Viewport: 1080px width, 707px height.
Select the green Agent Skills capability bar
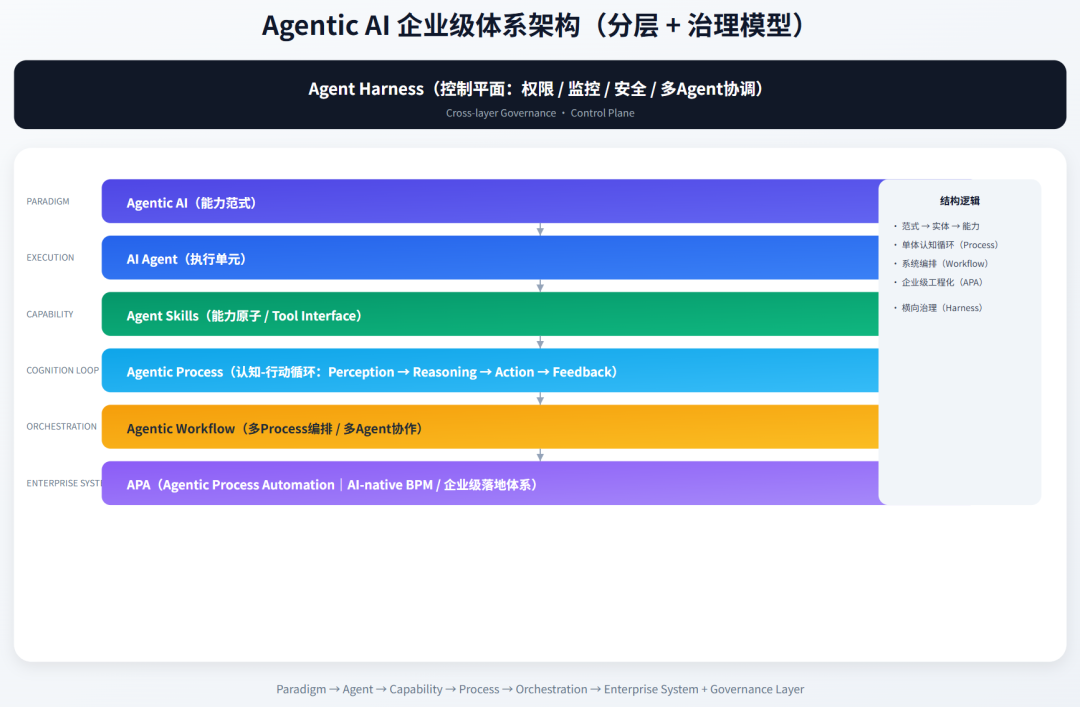tap(490, 314)
